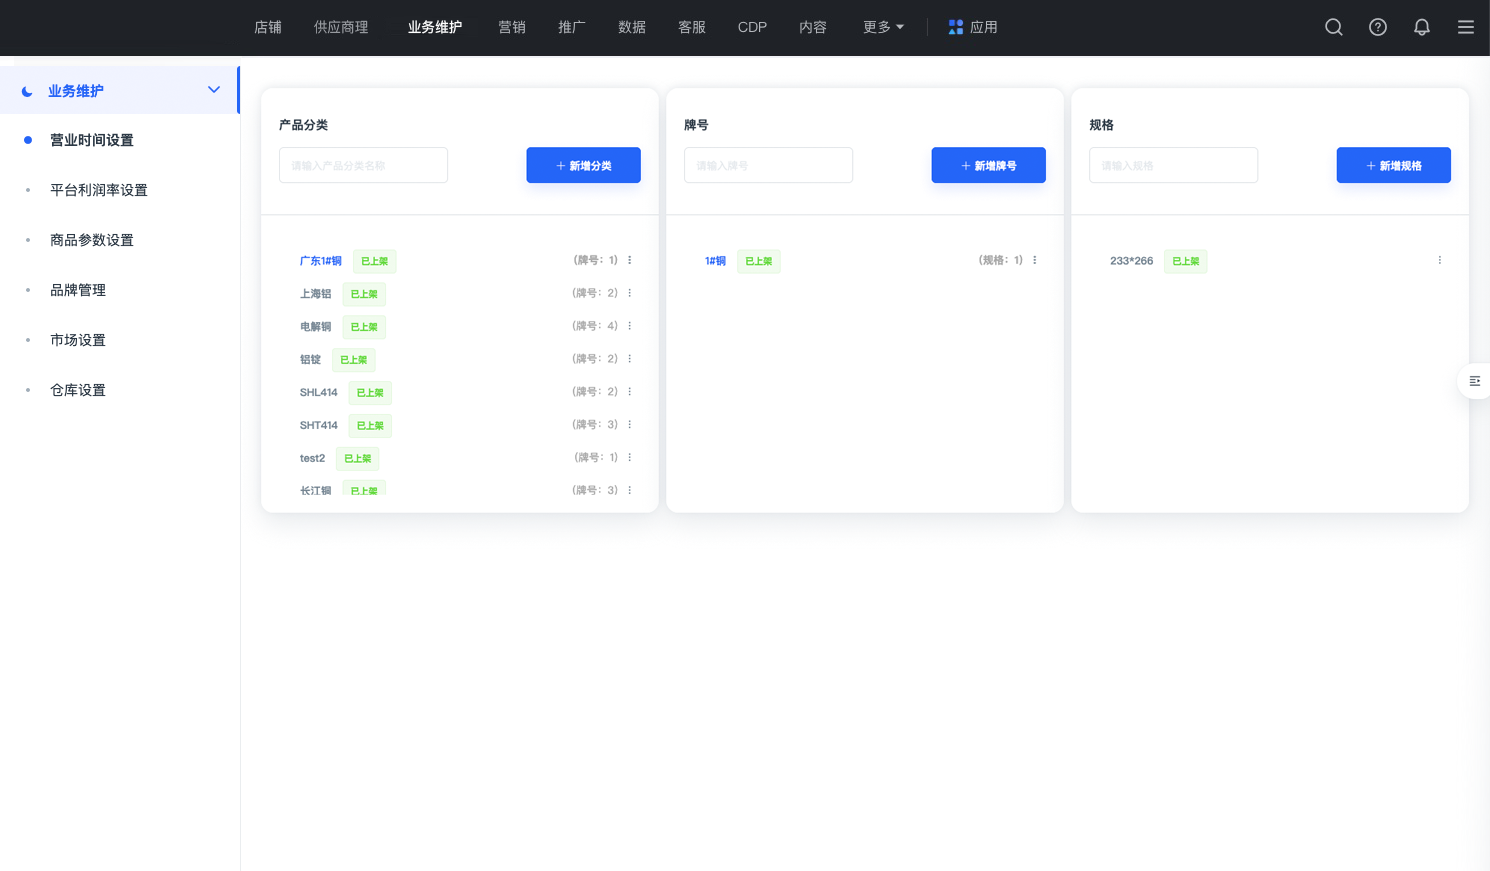Click the 新增牌号 button
Viewport: 1490px width, 871px height.
[x=988, y=165]
